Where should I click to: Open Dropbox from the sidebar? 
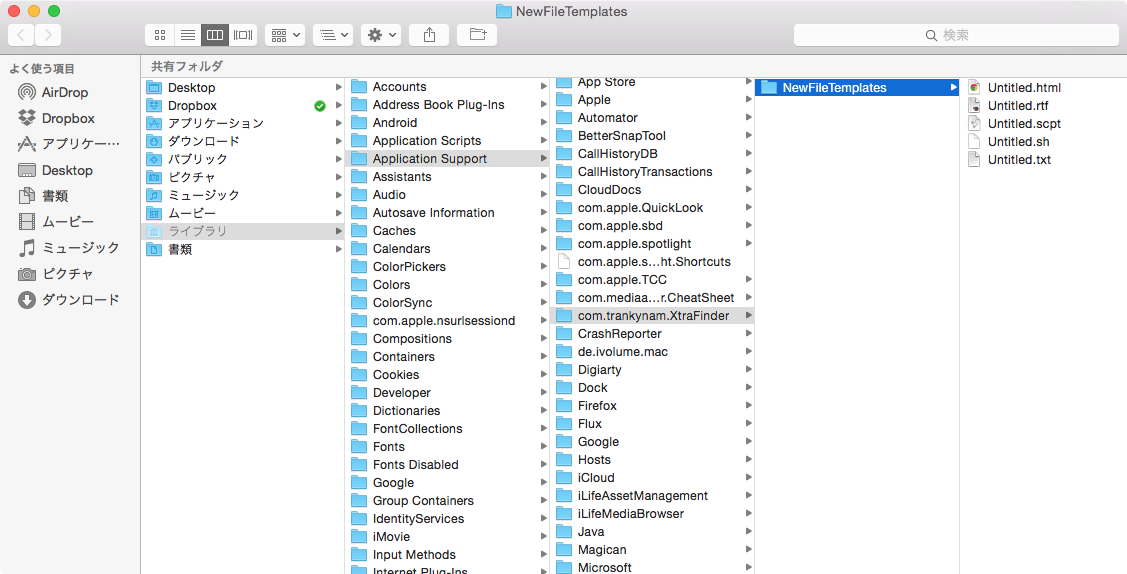click(68, 118)
